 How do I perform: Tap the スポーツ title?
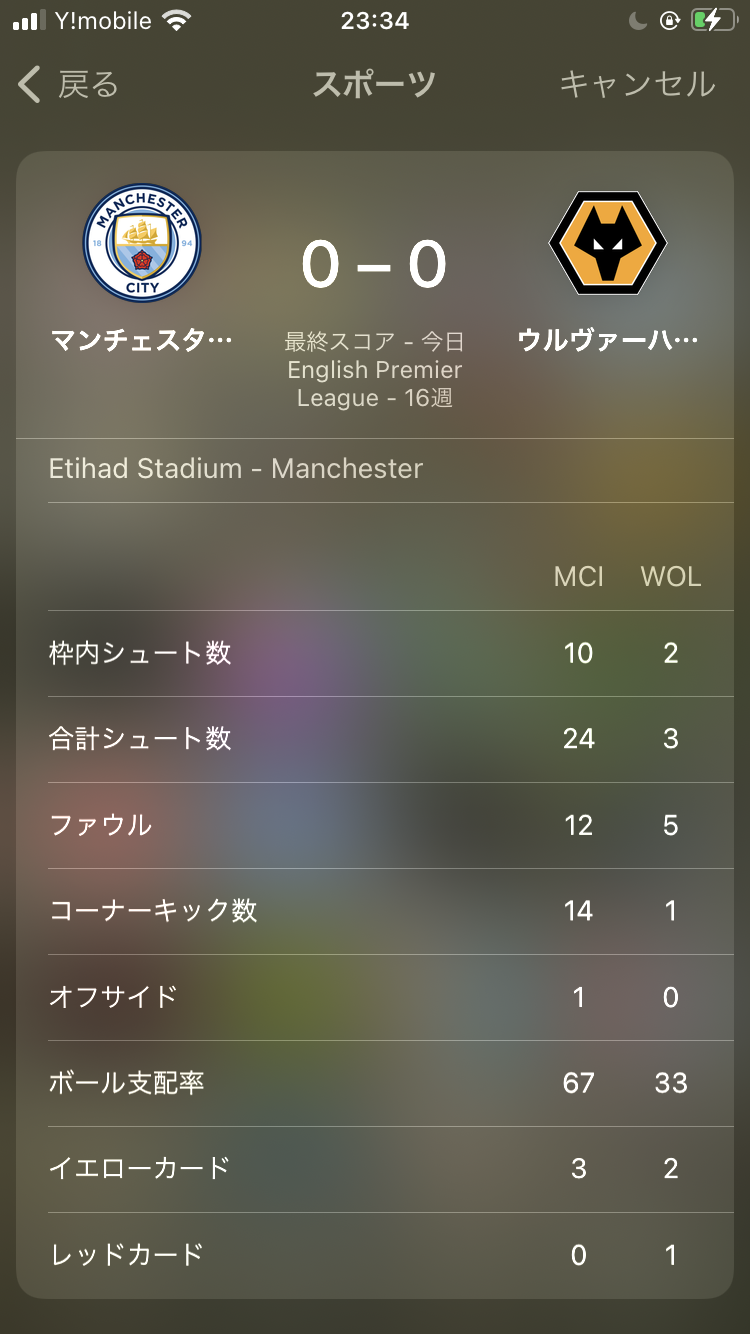(x=375, y=85)
